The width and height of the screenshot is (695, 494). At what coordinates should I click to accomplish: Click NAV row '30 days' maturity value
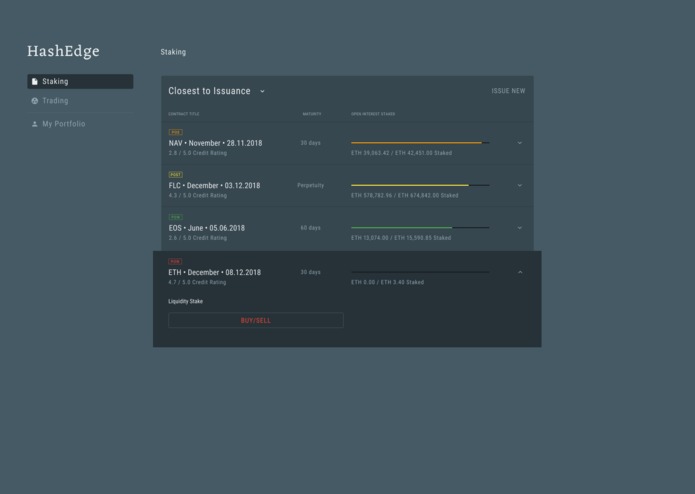click(x=311, y=143)
